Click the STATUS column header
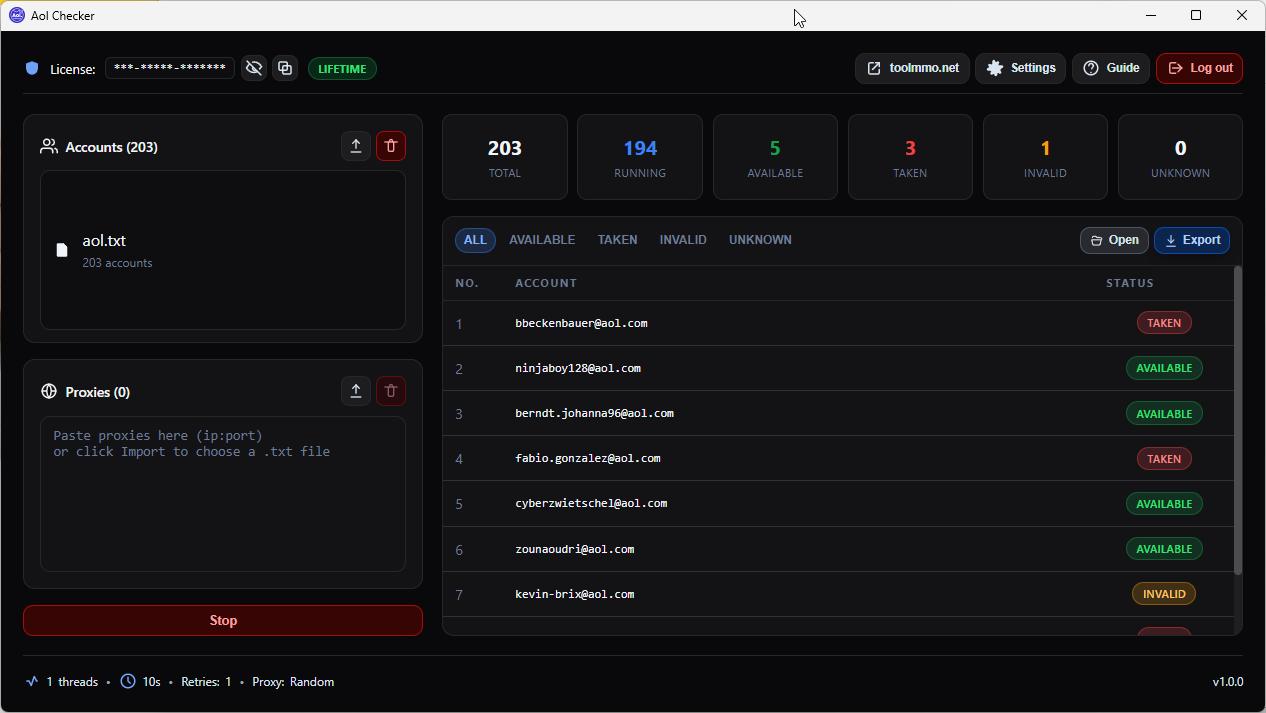The width and height of the screenshot is (1266, 713). (x=1130, y=283)
